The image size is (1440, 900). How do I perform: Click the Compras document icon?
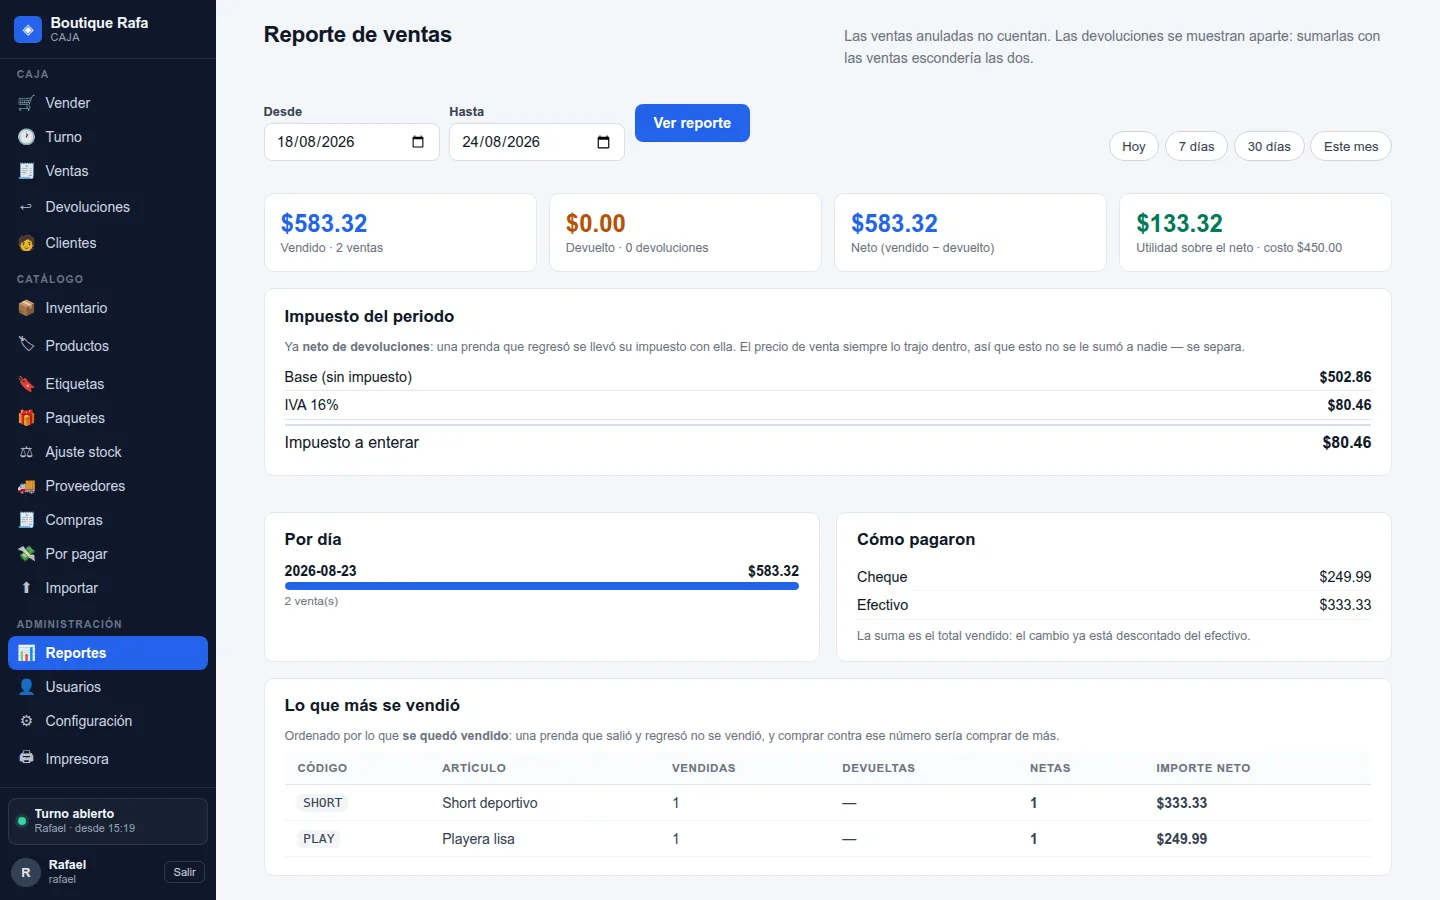point(27,520)
